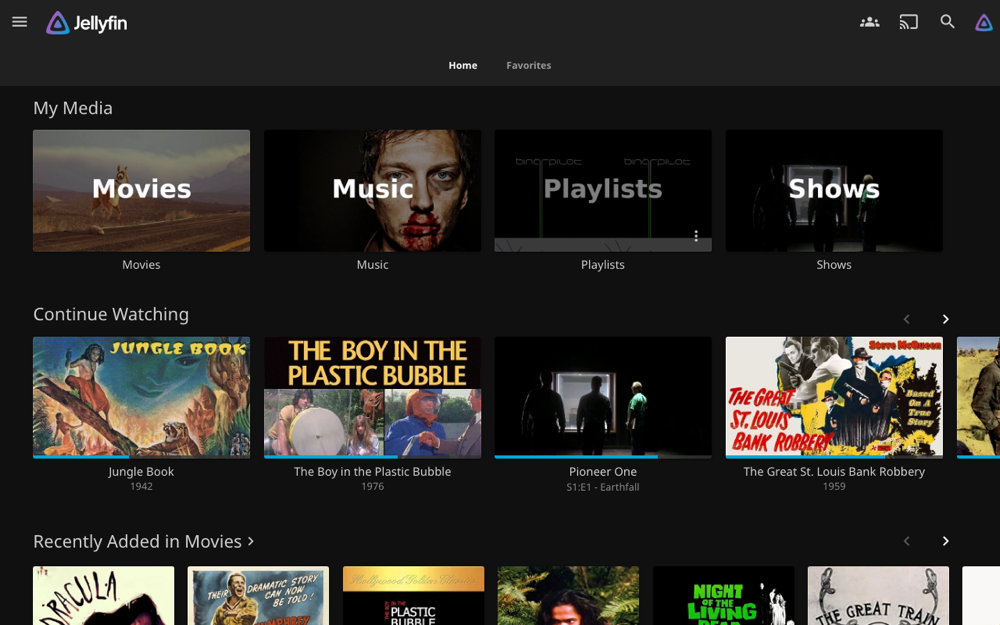This screenshot has width=1000, height=625.
Task: Open the Night of the Living Dead poster
Action: (724, 596)
